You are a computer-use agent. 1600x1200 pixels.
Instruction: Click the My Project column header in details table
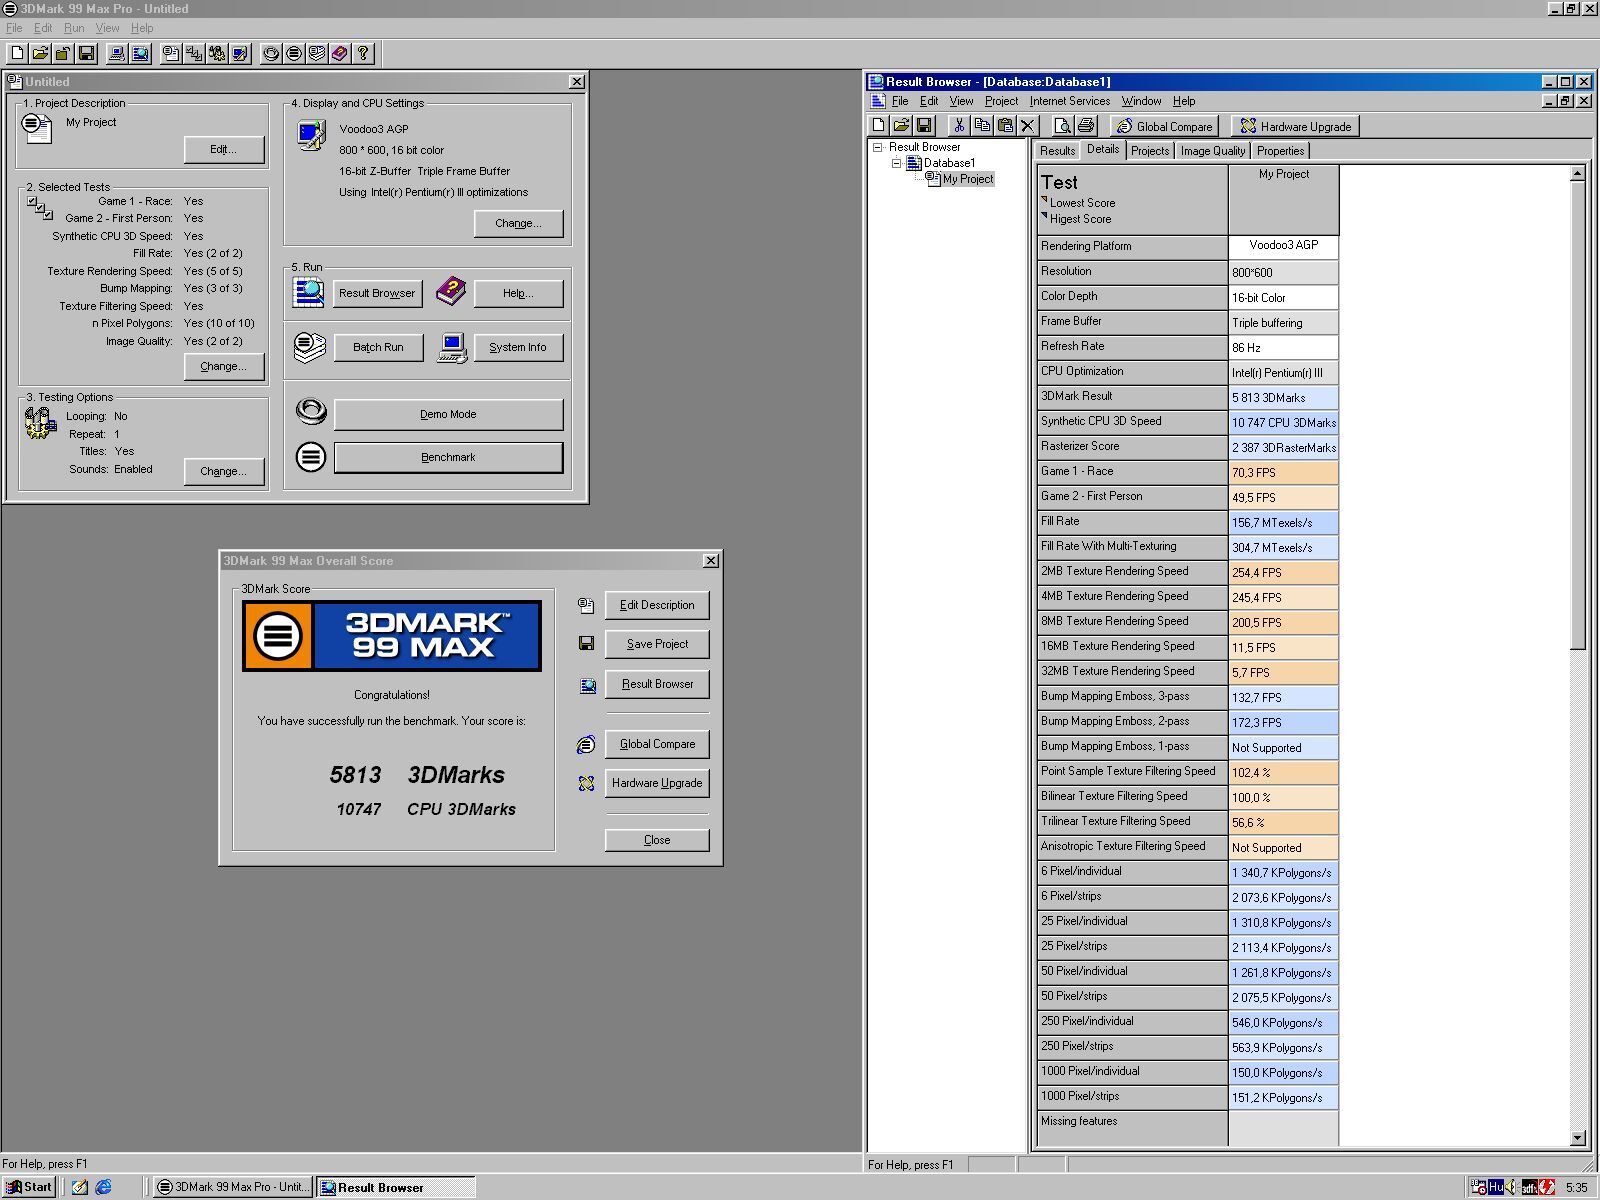click(x=1283, y=199)
